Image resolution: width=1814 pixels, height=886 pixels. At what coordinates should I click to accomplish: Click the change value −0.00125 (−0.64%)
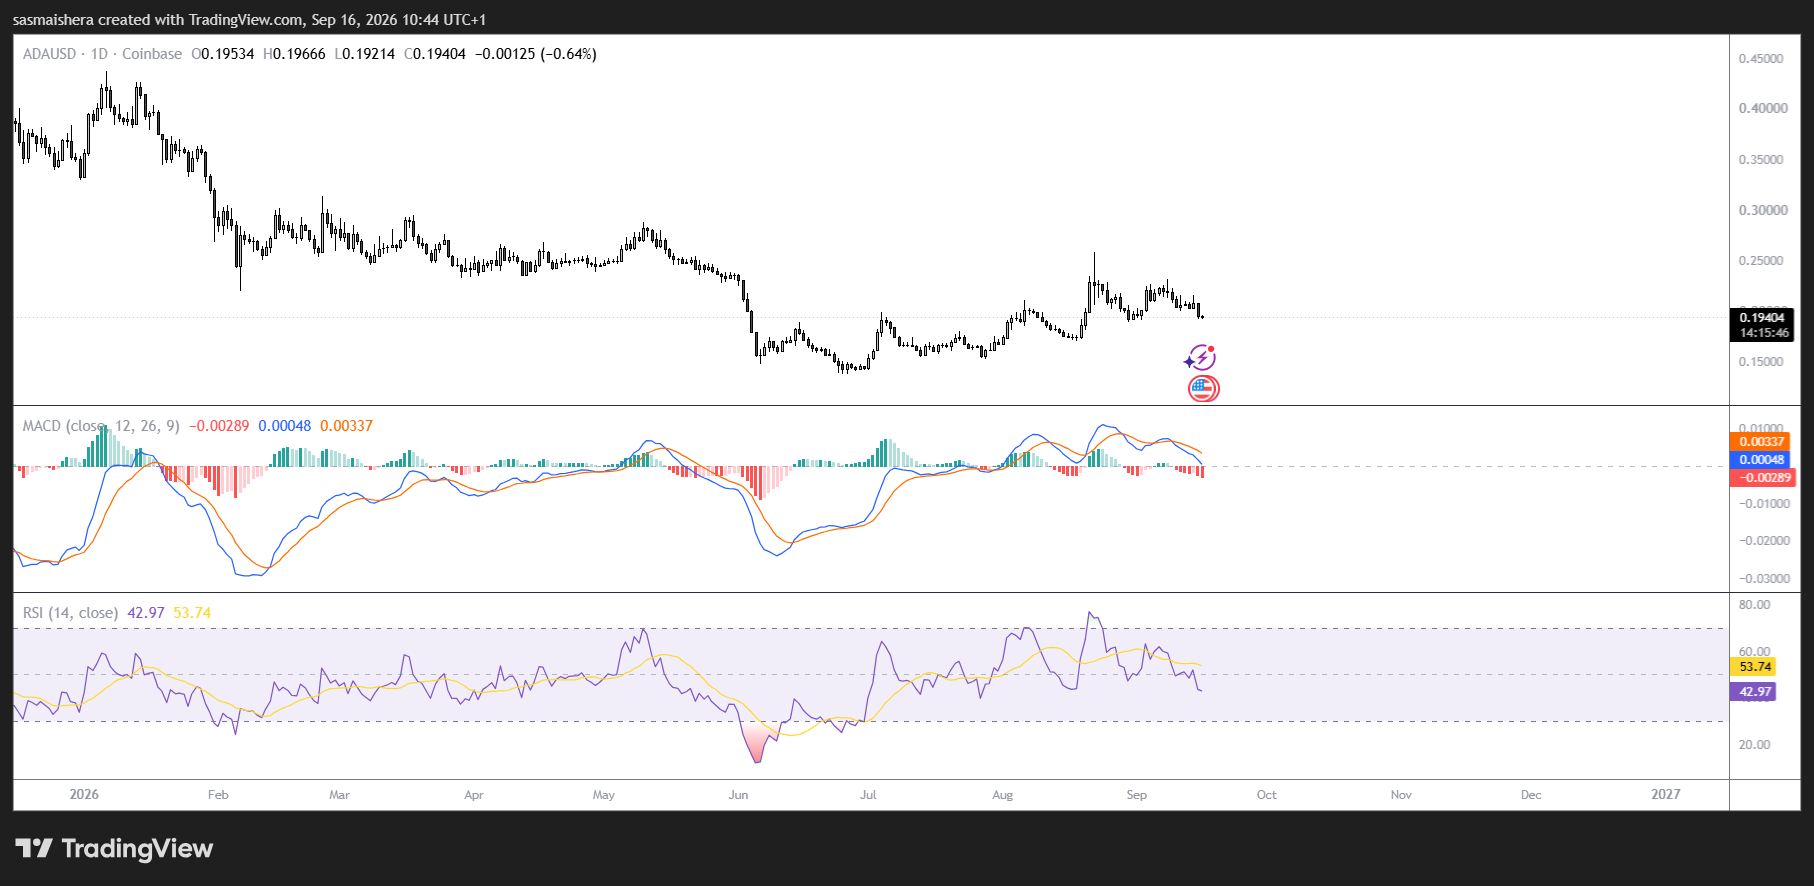(x=535, y=54)
